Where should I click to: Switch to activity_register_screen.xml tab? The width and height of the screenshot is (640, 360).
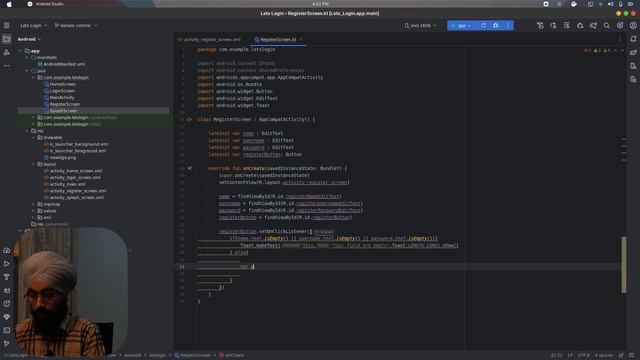tap(209, 40)
